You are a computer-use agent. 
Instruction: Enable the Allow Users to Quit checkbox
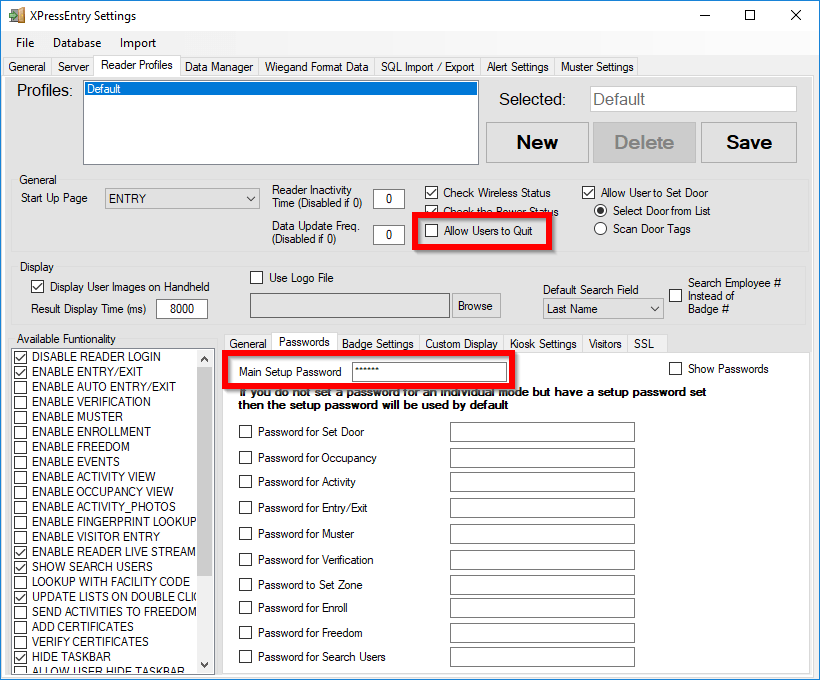click(x=432, y=231)
